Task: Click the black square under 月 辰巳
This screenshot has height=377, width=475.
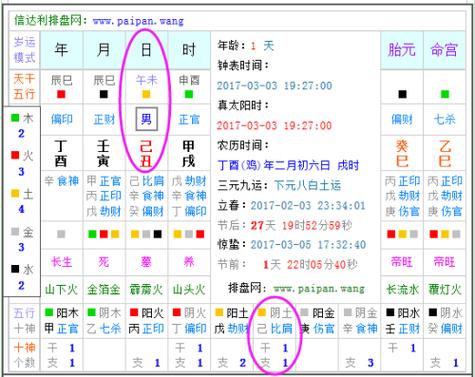Action: 104,94
